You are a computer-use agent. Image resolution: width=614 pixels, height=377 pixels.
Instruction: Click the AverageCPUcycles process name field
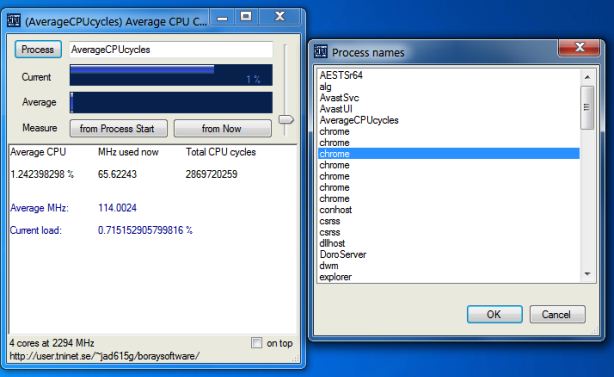[x=171, y=50]
